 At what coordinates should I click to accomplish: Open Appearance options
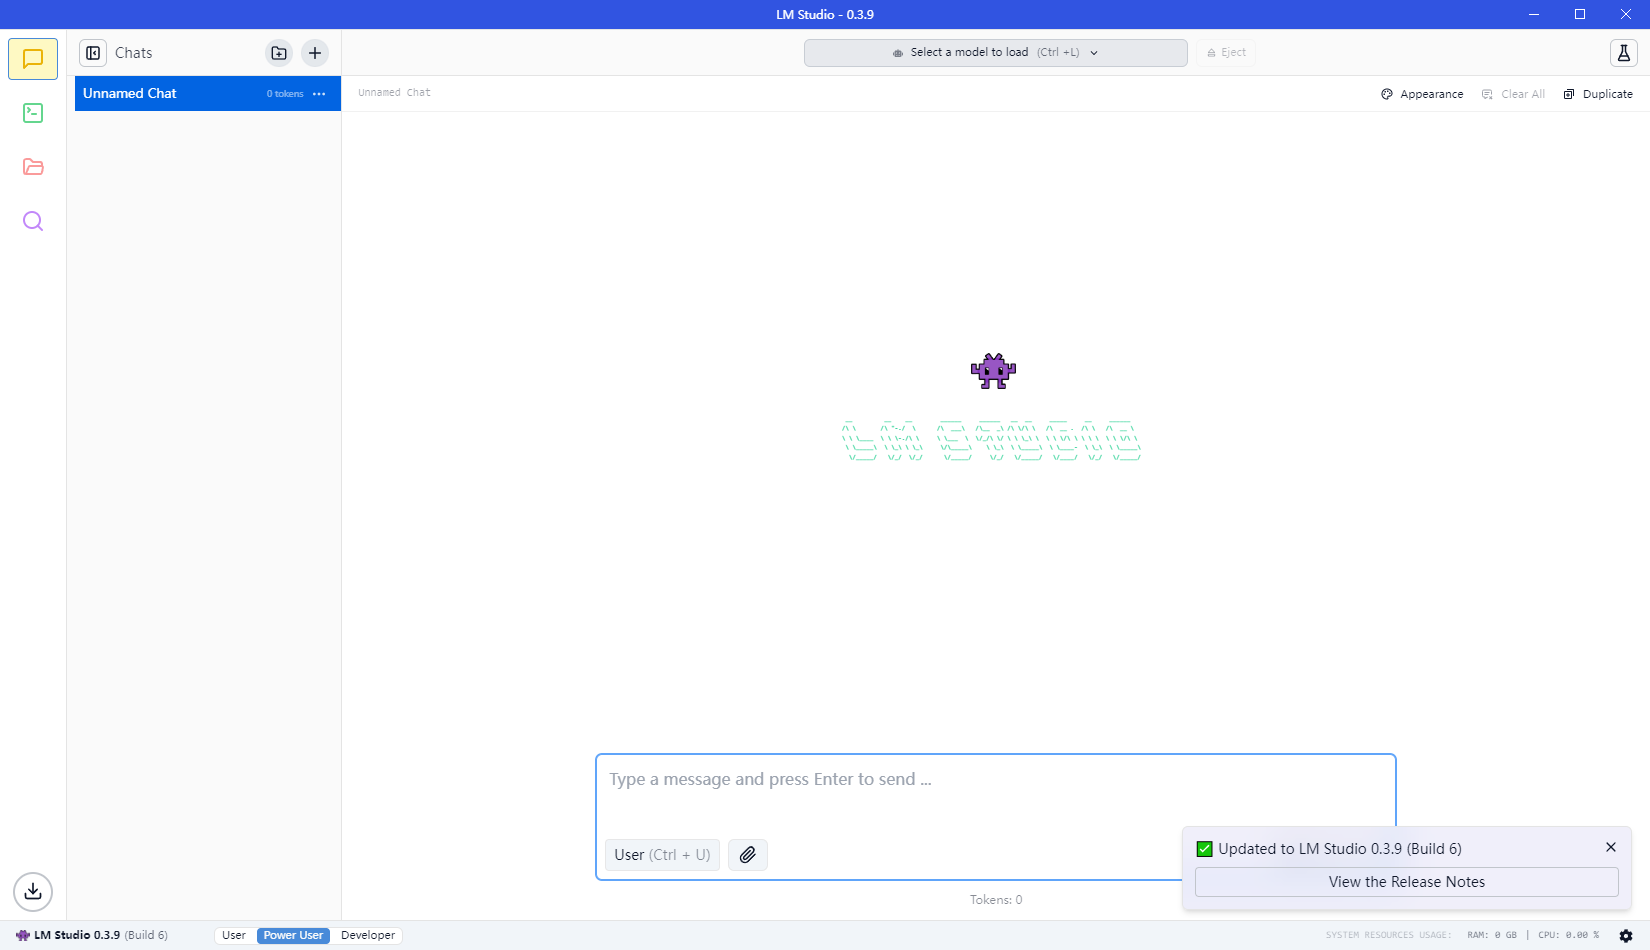tap(1422, 94)
